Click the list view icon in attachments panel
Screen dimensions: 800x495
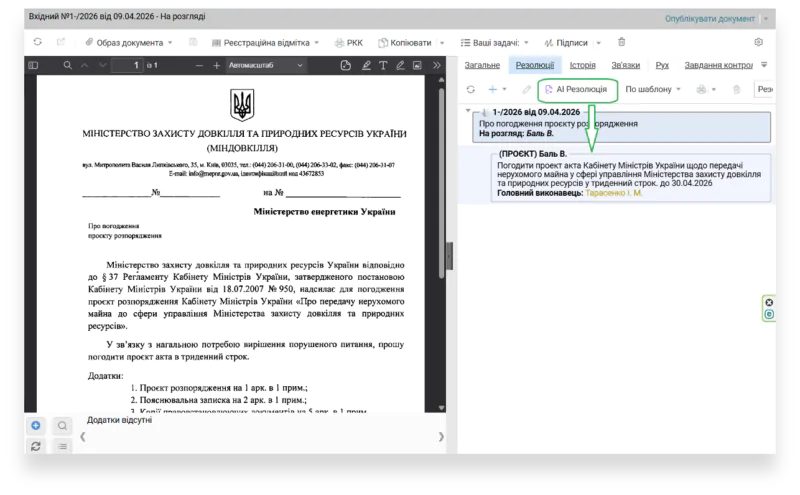tap(62, 447)
